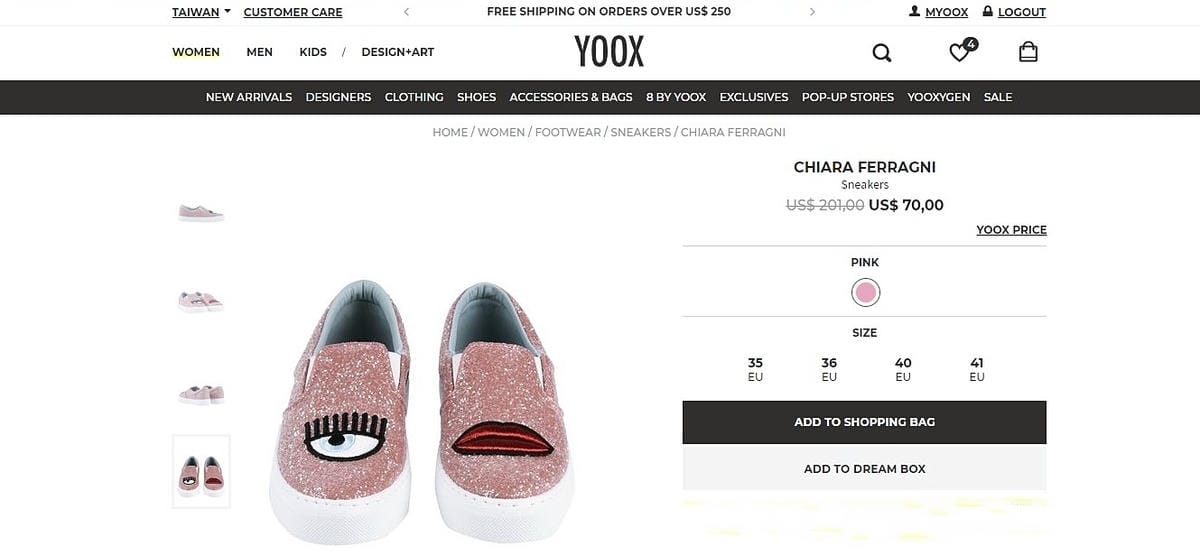
Task: Show next promo banner with right chevron
Action: tap(812, 12)
